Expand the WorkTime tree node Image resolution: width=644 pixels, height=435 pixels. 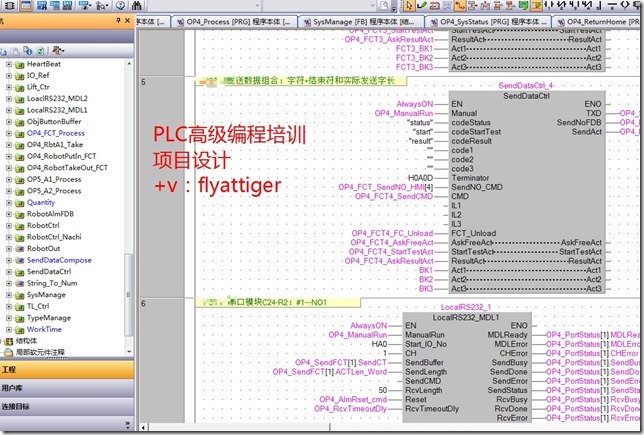(x=9, y=329)
